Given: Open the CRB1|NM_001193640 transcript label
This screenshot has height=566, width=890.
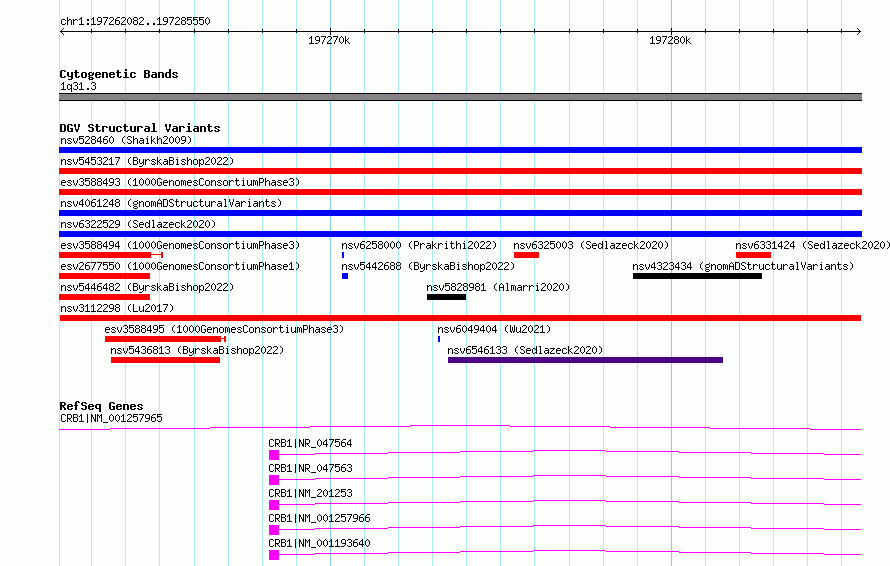Looking at the screenshot, I should (320, 543).
